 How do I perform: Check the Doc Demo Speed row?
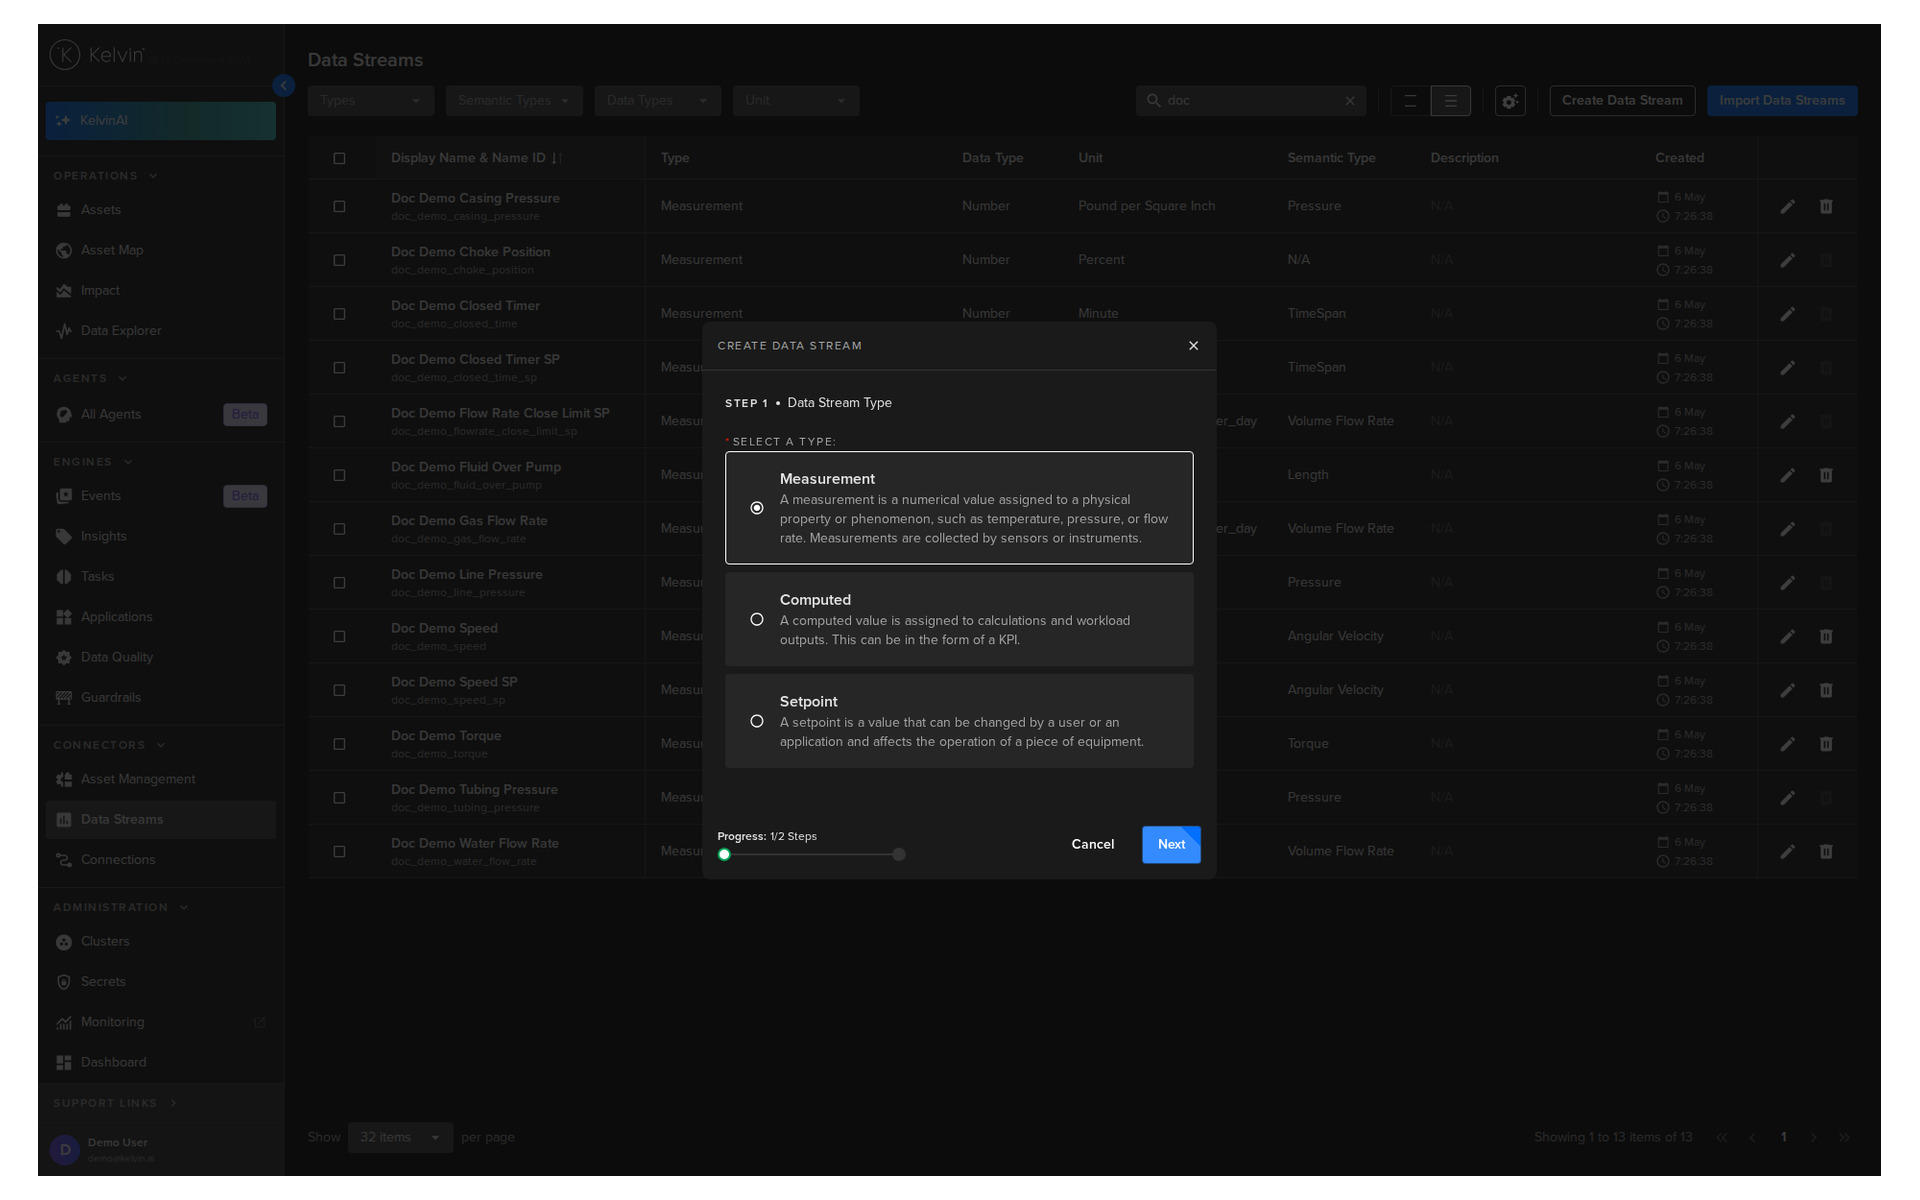[x=339, y=637]
